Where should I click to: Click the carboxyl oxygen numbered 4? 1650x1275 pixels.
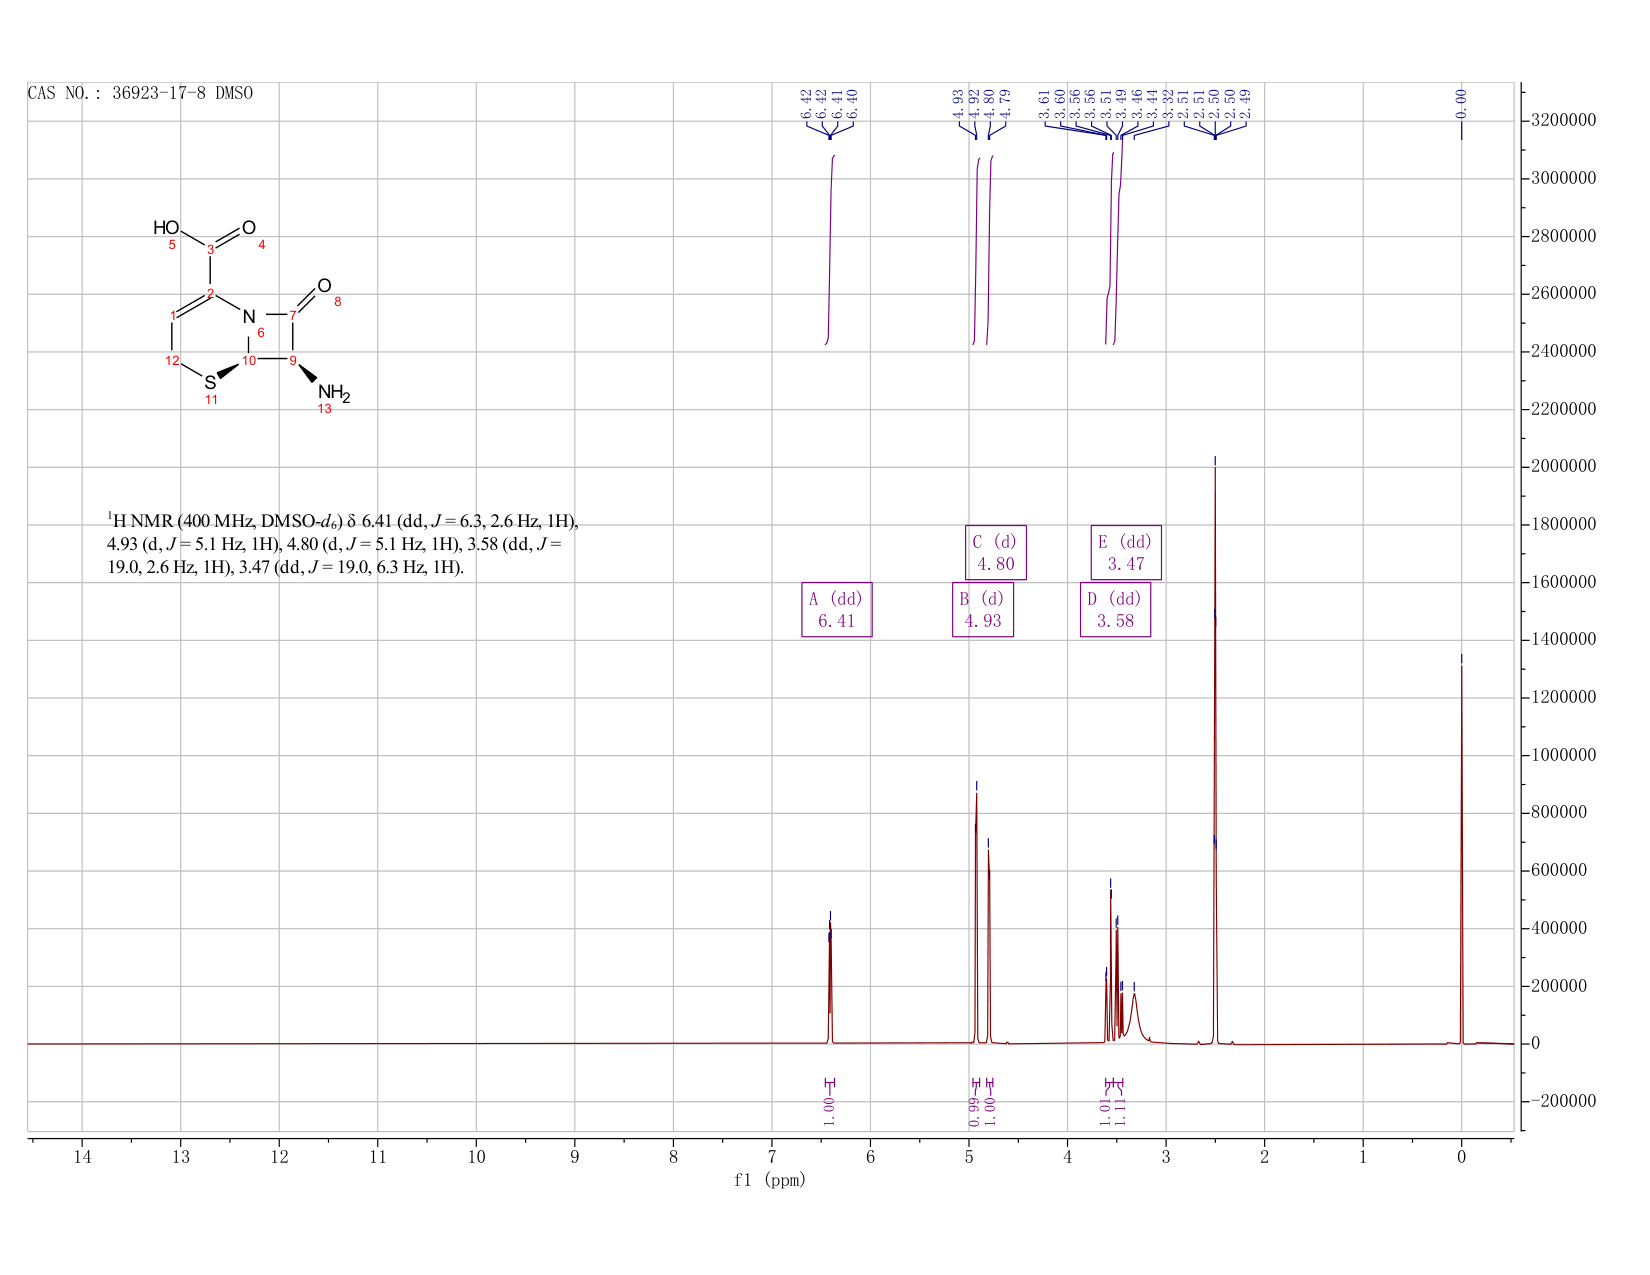pyautogui.click(x=249, y=228)
